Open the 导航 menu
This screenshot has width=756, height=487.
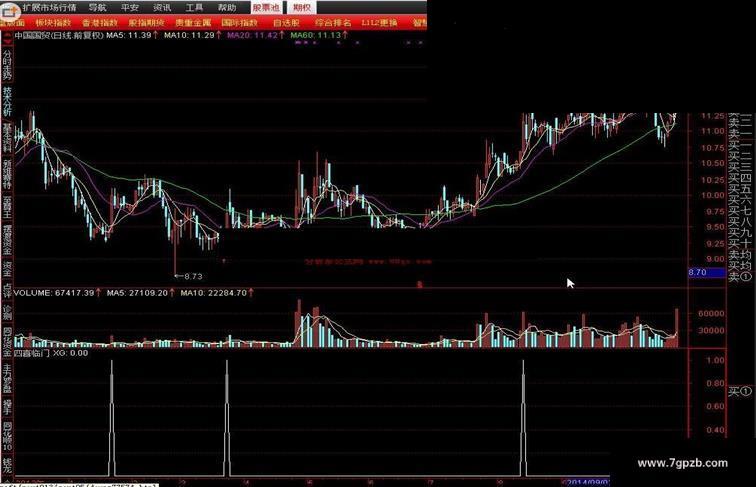point(97,7)
